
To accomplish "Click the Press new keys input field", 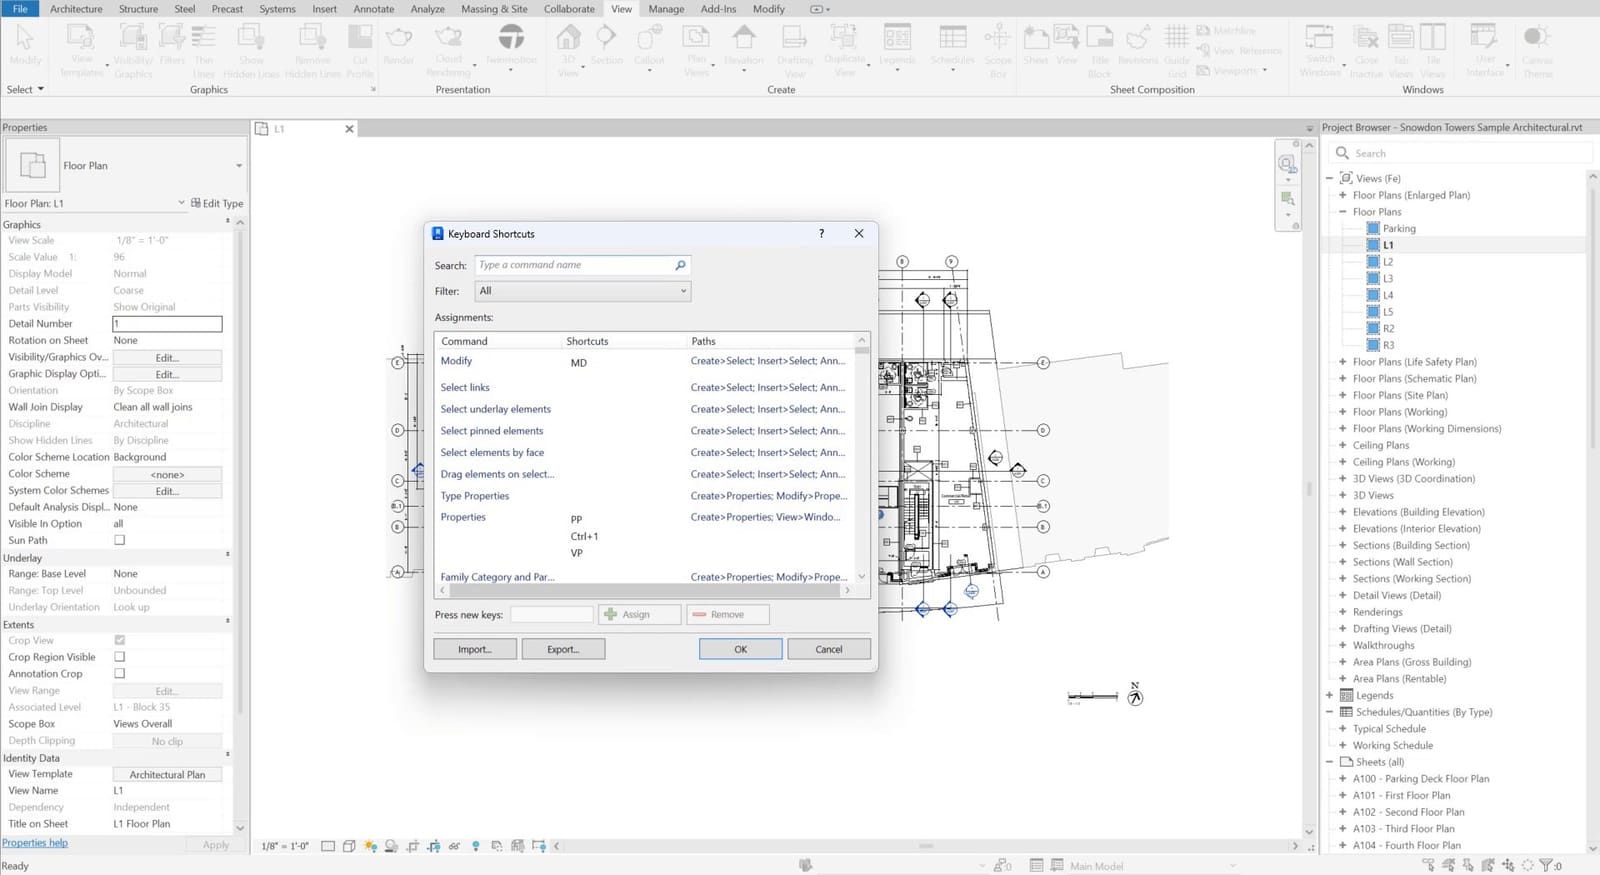I will point(552,614).
